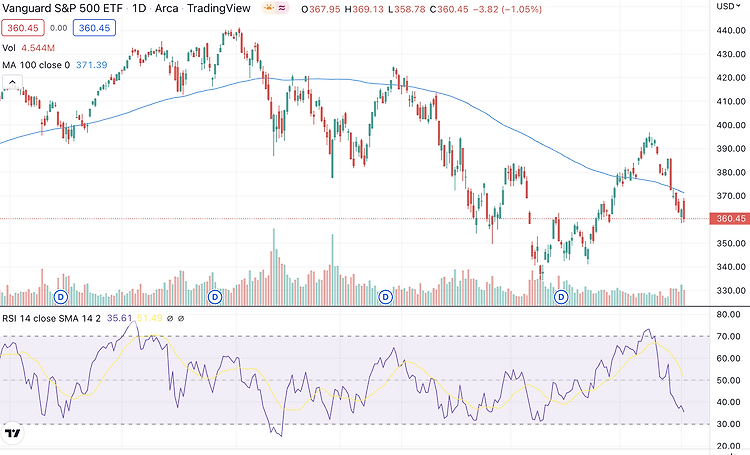Click the 1D interval label

[139, 8]
